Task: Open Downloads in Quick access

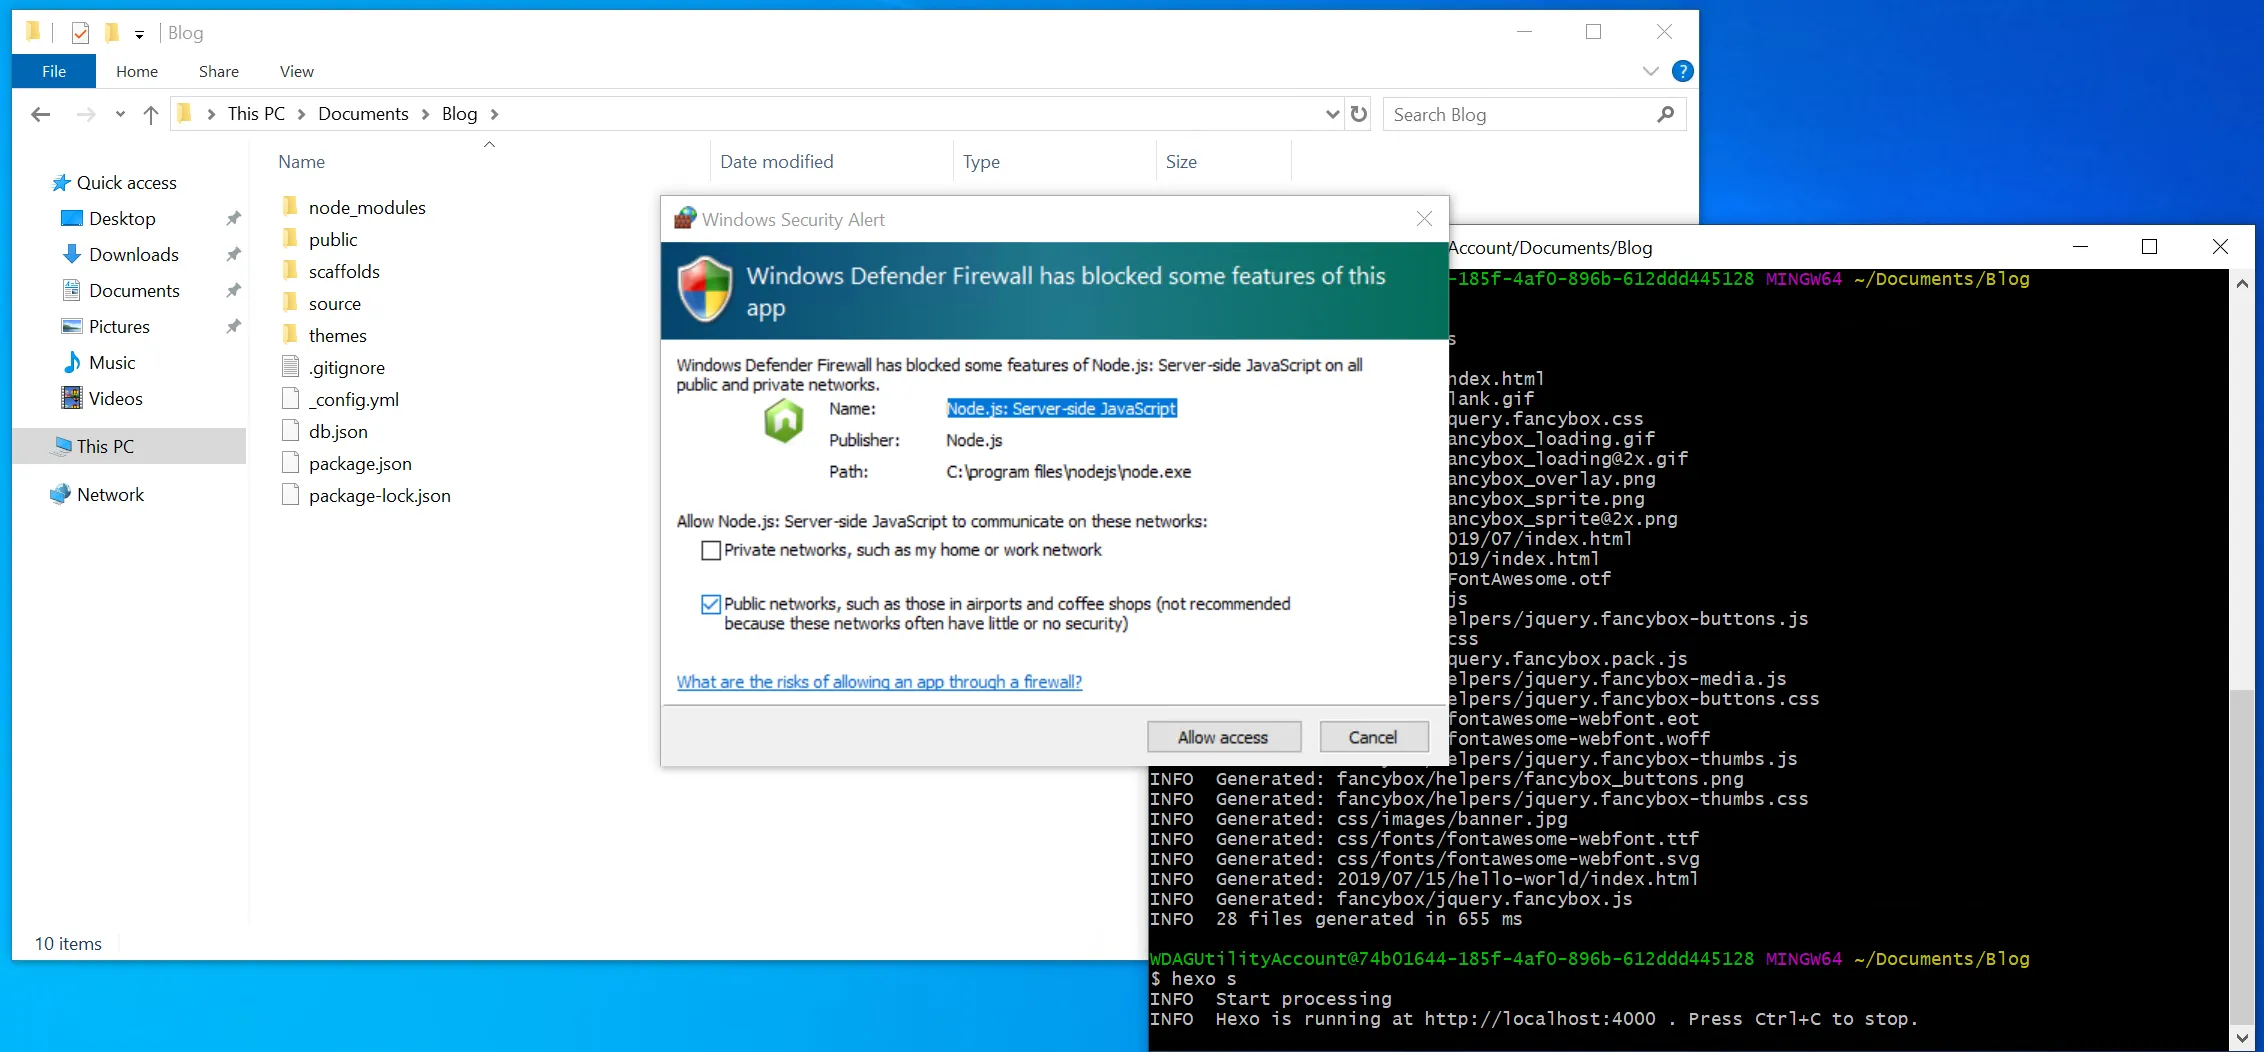Action: point(133,255)
